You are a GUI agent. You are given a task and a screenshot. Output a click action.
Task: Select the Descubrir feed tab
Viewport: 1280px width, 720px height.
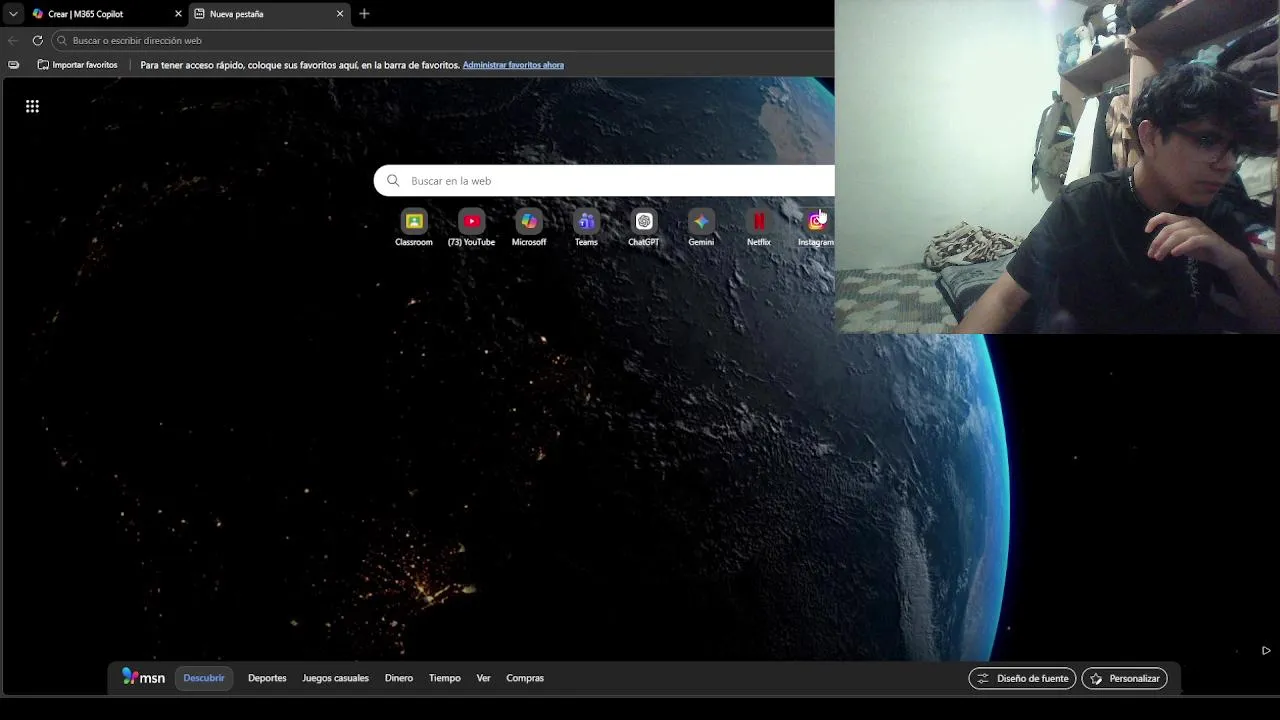click(x=204, y=678)
